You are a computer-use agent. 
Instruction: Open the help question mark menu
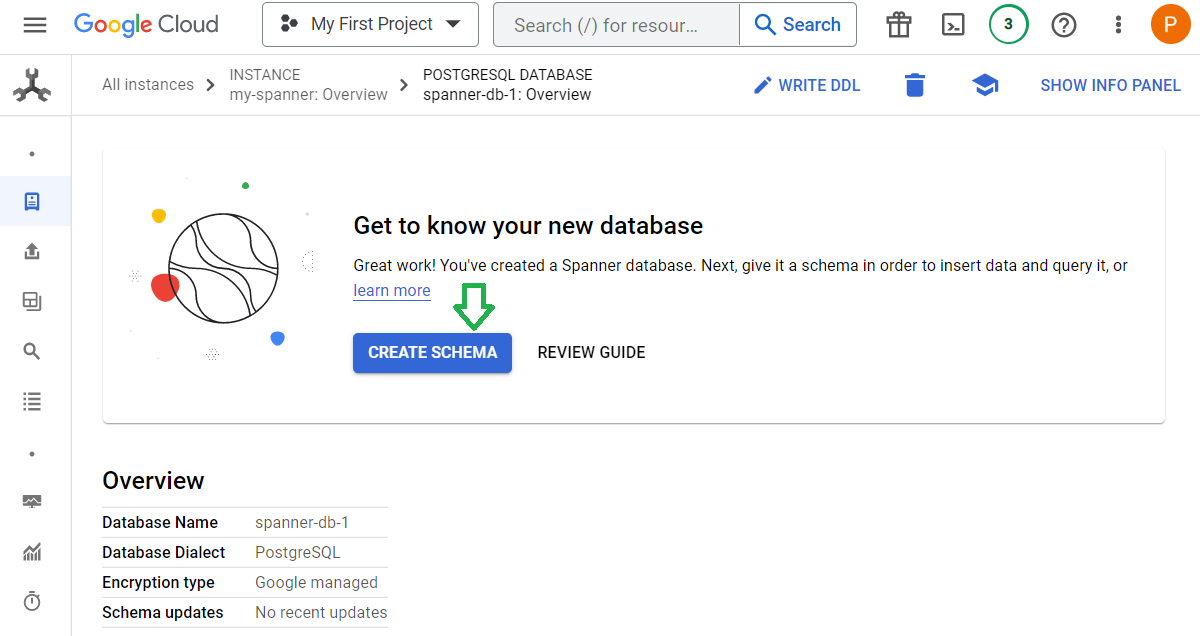point(1064,25)
